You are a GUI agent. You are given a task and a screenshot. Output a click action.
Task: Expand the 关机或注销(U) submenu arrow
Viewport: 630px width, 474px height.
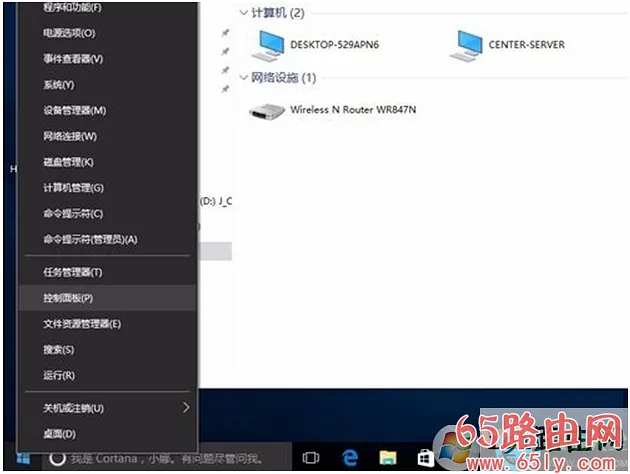click(x=185, y=408)
